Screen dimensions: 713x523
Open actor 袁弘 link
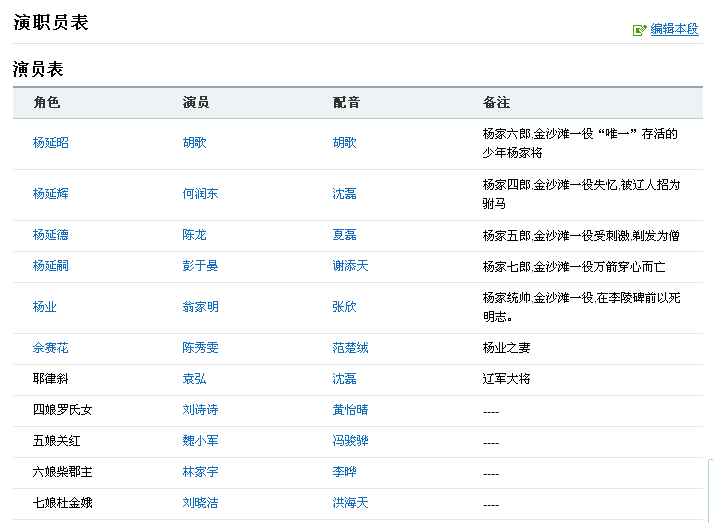pyautogui.click(x=195, y=379)
